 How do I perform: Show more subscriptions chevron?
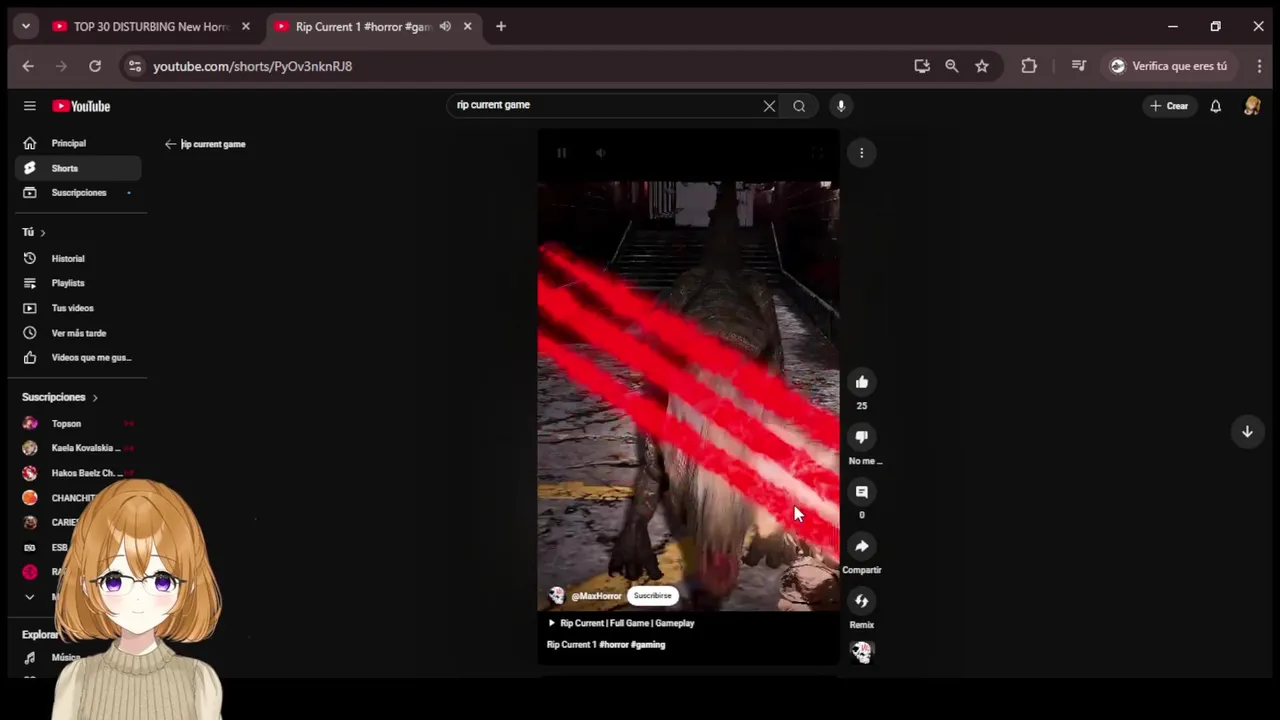pos(30,597)
